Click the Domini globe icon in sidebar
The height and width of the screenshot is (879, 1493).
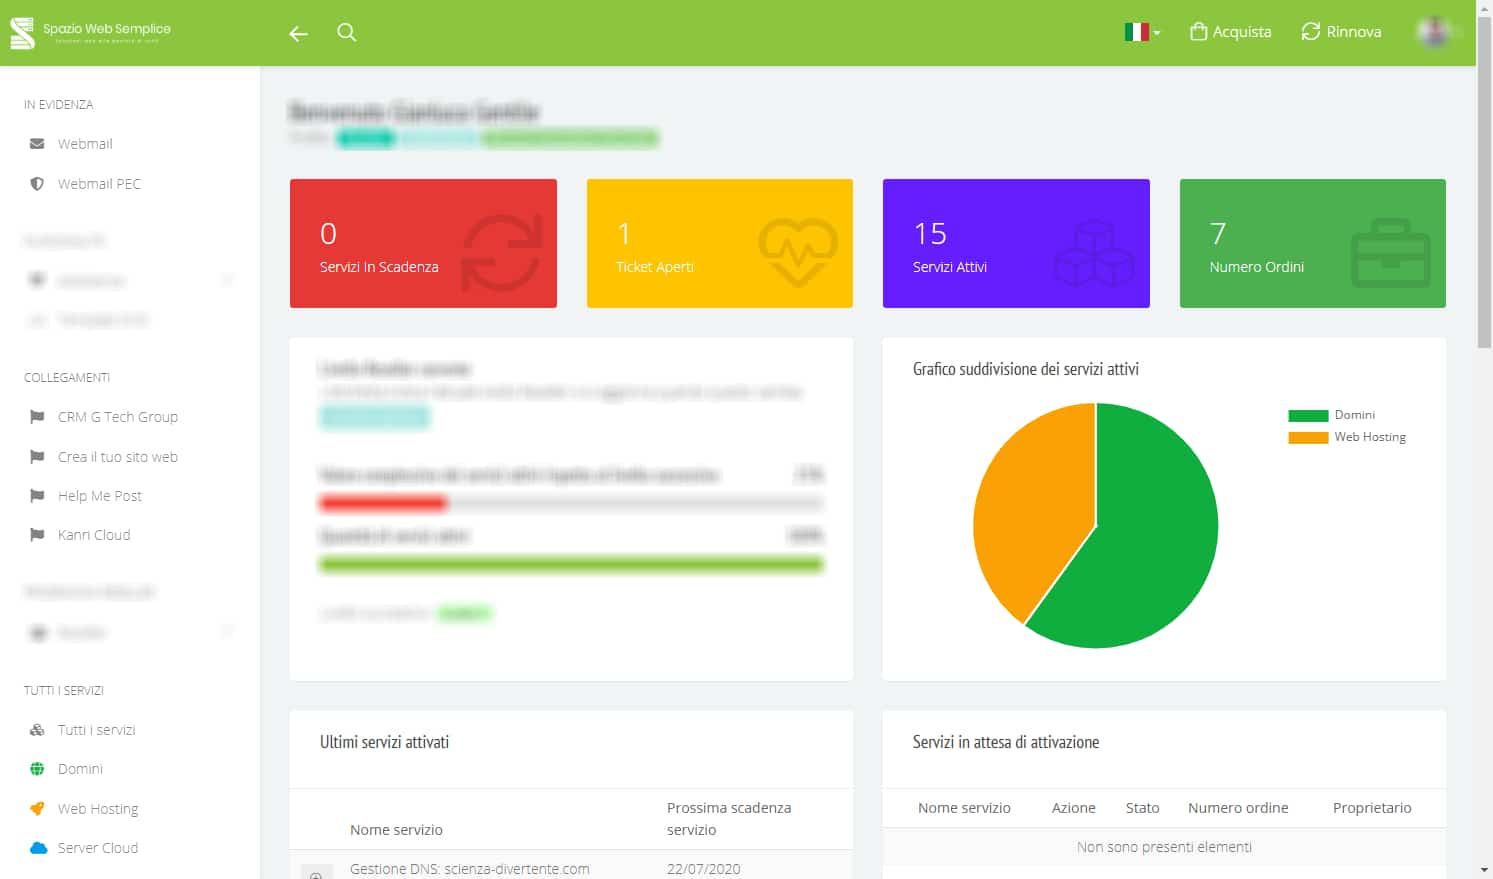pyautogui.click(x=37, y=769)
